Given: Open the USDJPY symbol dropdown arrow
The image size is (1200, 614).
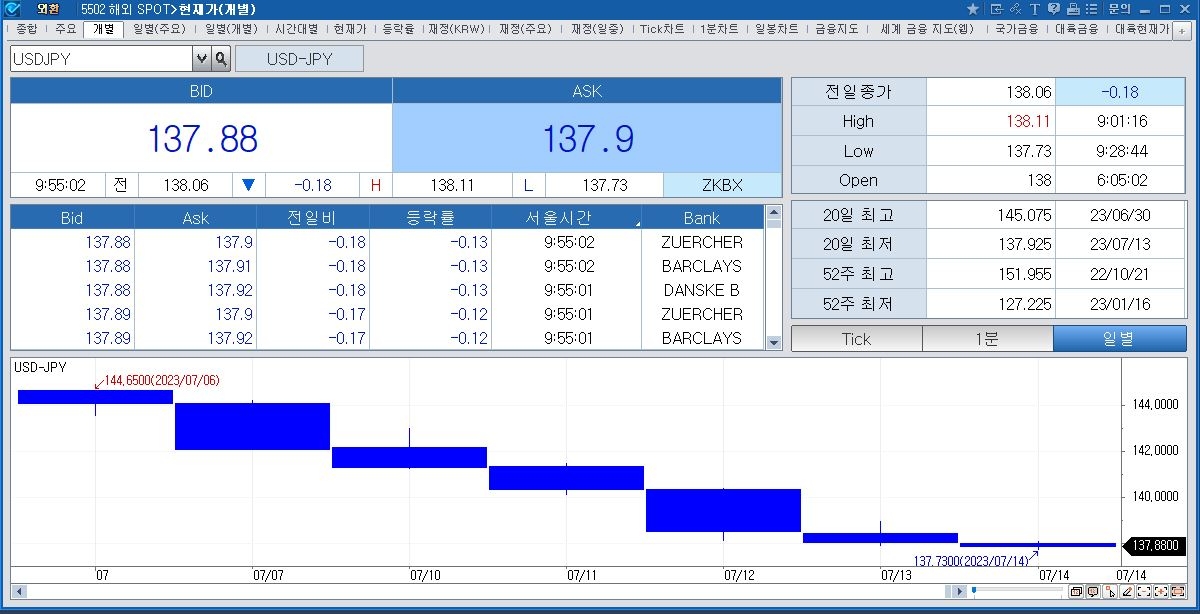Looking at the screenshot, I should [201, 59].
